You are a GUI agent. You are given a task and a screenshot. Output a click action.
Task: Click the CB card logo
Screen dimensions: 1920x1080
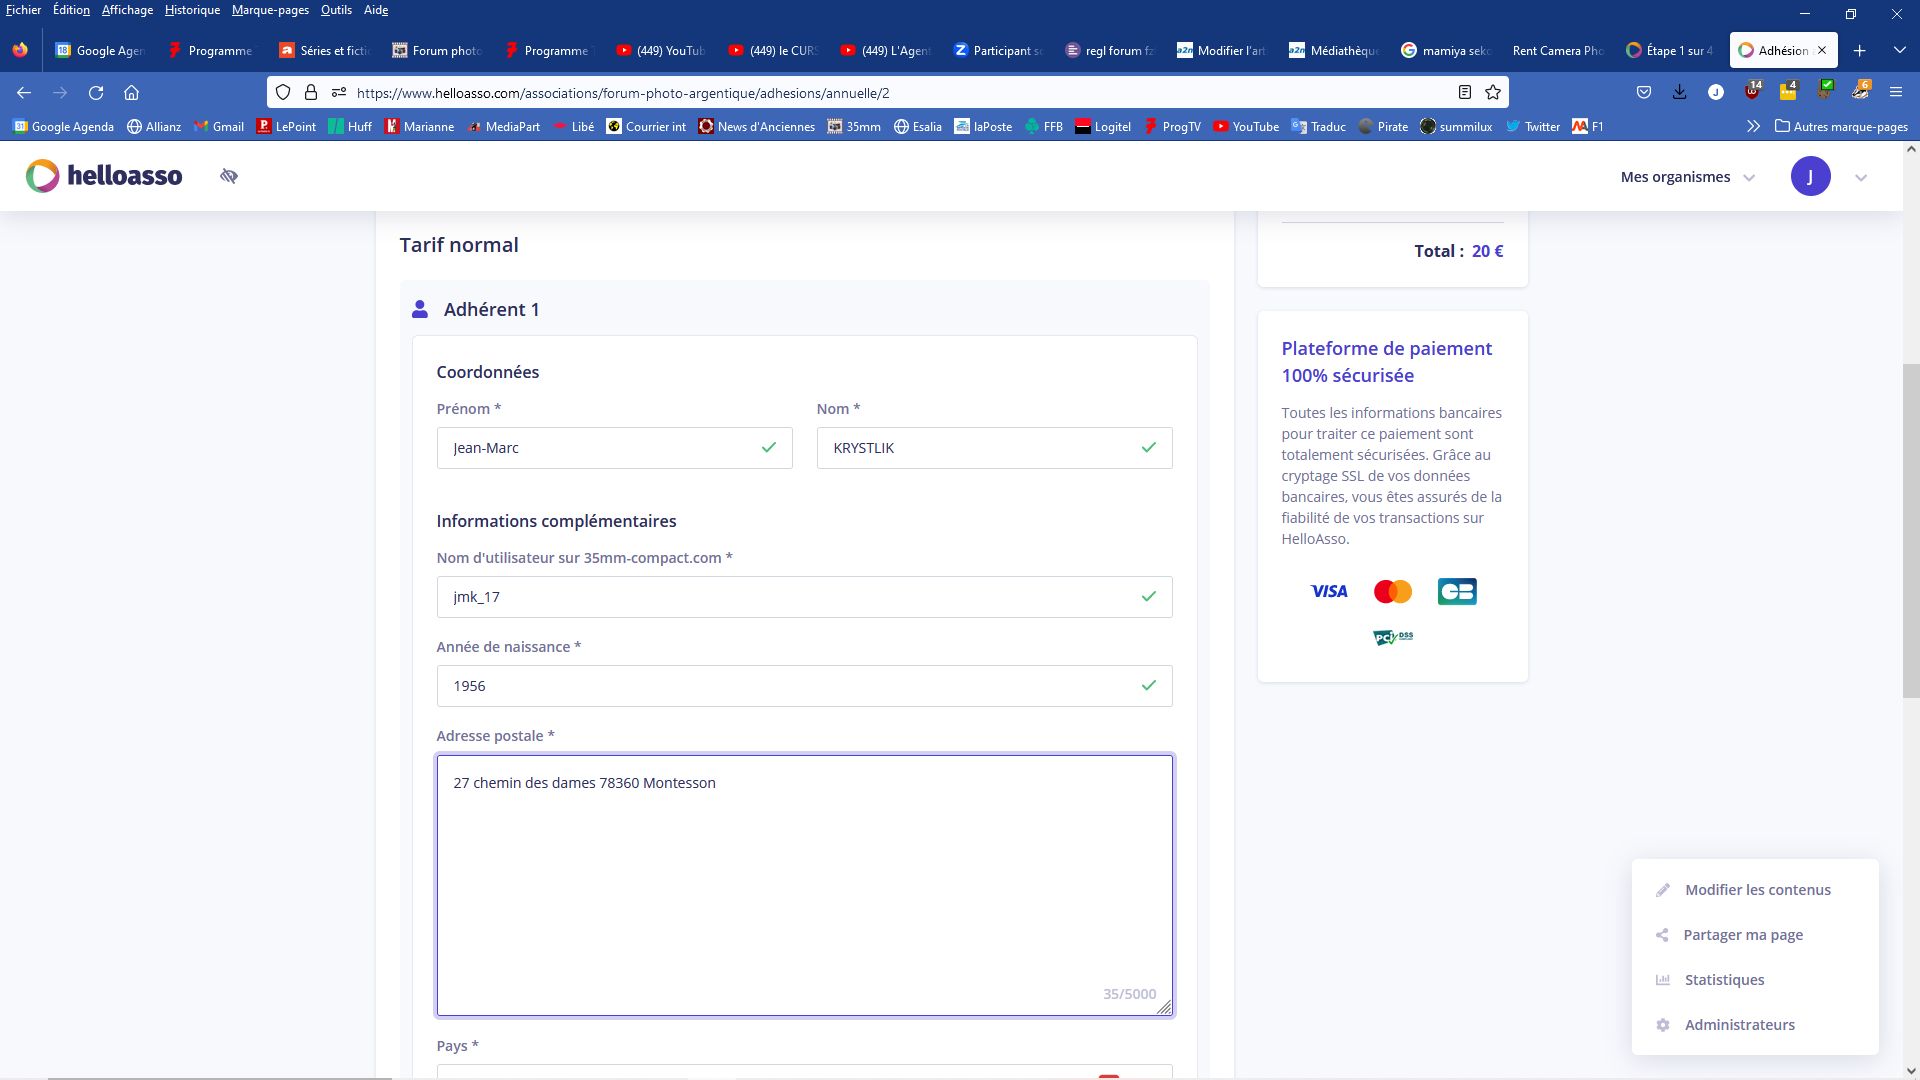pyautogui.click(x=1457, y=591)
